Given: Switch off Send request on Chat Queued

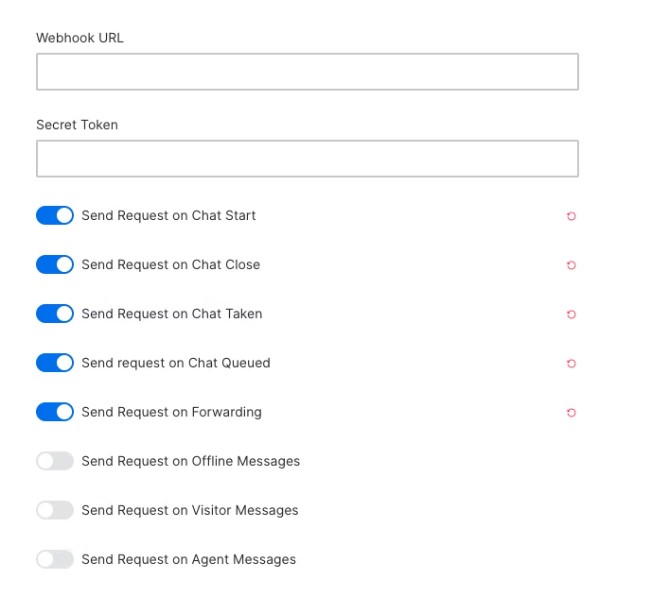Looking at the screenshot, I should (55, 363).
